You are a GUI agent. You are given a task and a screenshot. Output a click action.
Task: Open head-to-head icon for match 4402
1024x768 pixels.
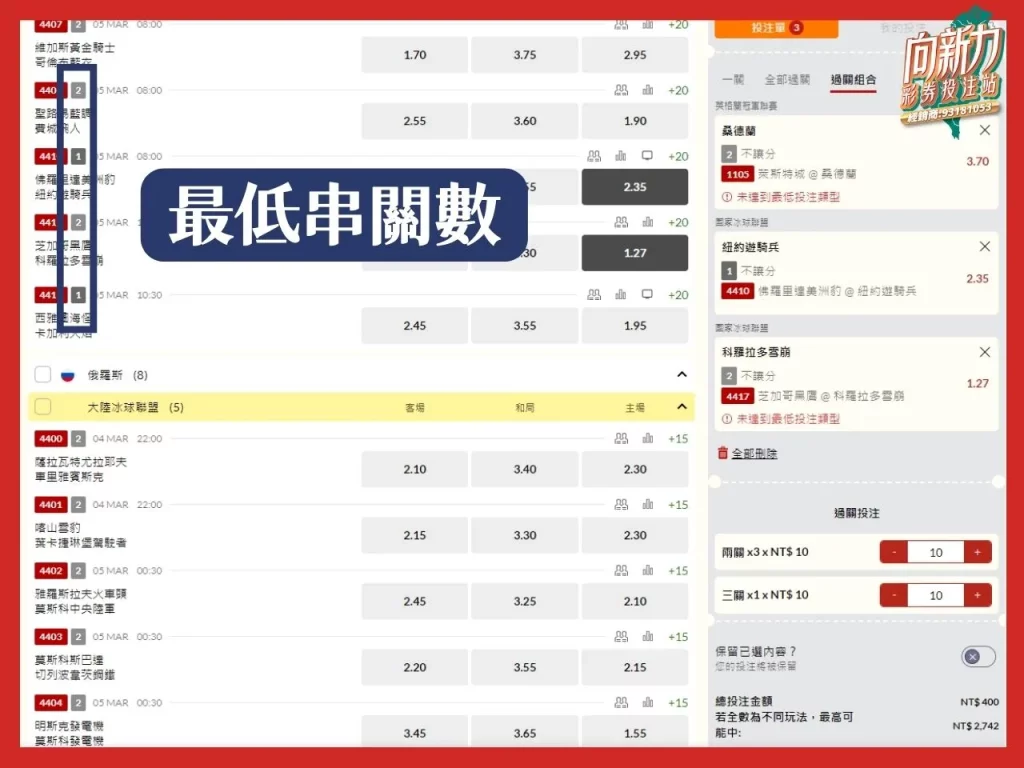pos(621,571)
